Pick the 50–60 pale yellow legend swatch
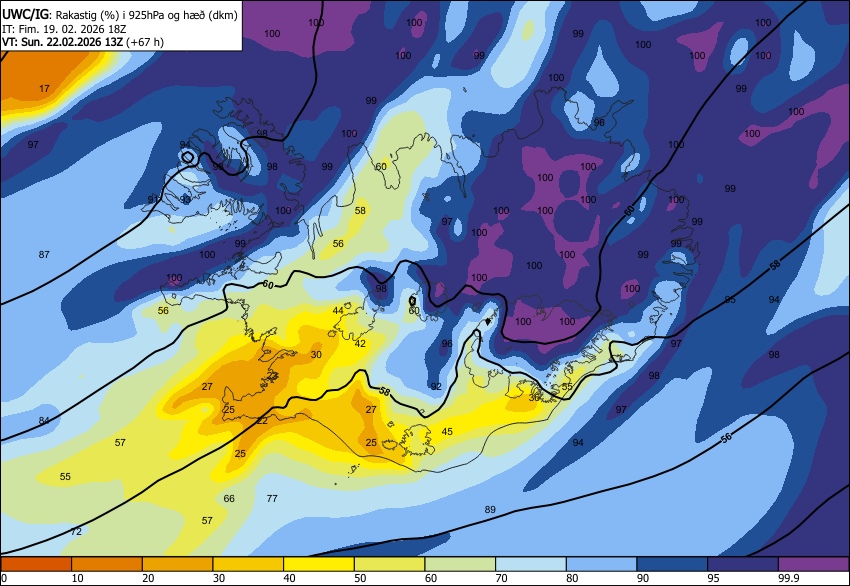The width and height of the screenshot is (850, 586). point(389,564)
